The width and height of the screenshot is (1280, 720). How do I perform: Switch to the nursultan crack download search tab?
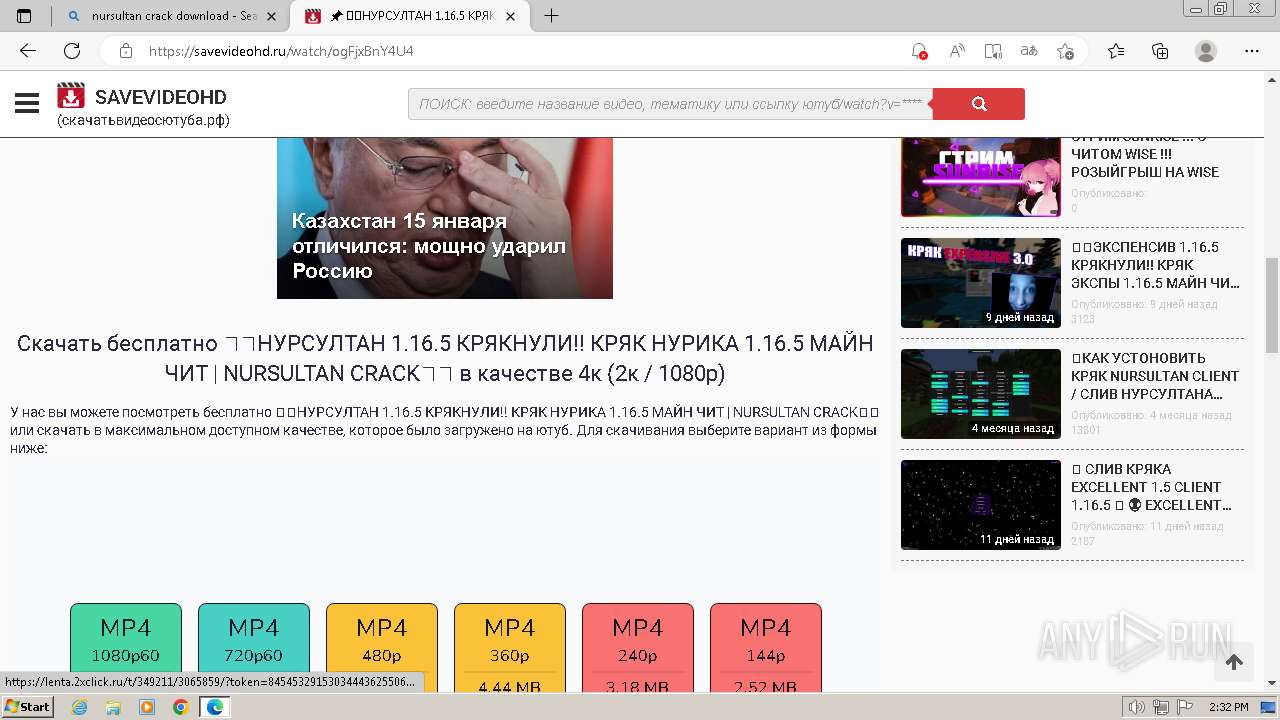[172, 16]
